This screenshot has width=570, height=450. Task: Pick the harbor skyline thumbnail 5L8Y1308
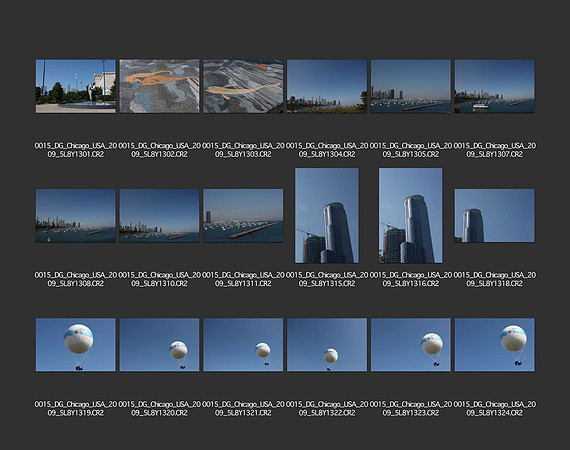point(76,216)
